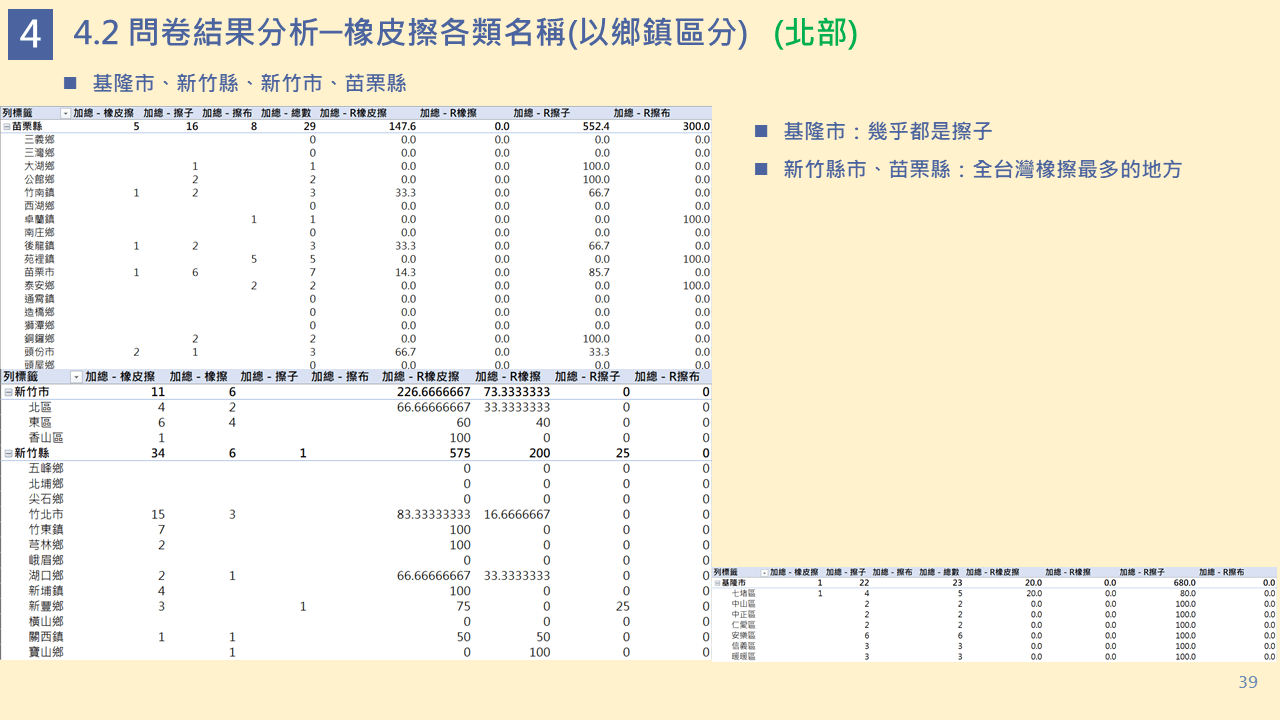Collapse the 新竹市 group with its minus box
This screenshot has width=1280, height=720.
coord(7,392)
